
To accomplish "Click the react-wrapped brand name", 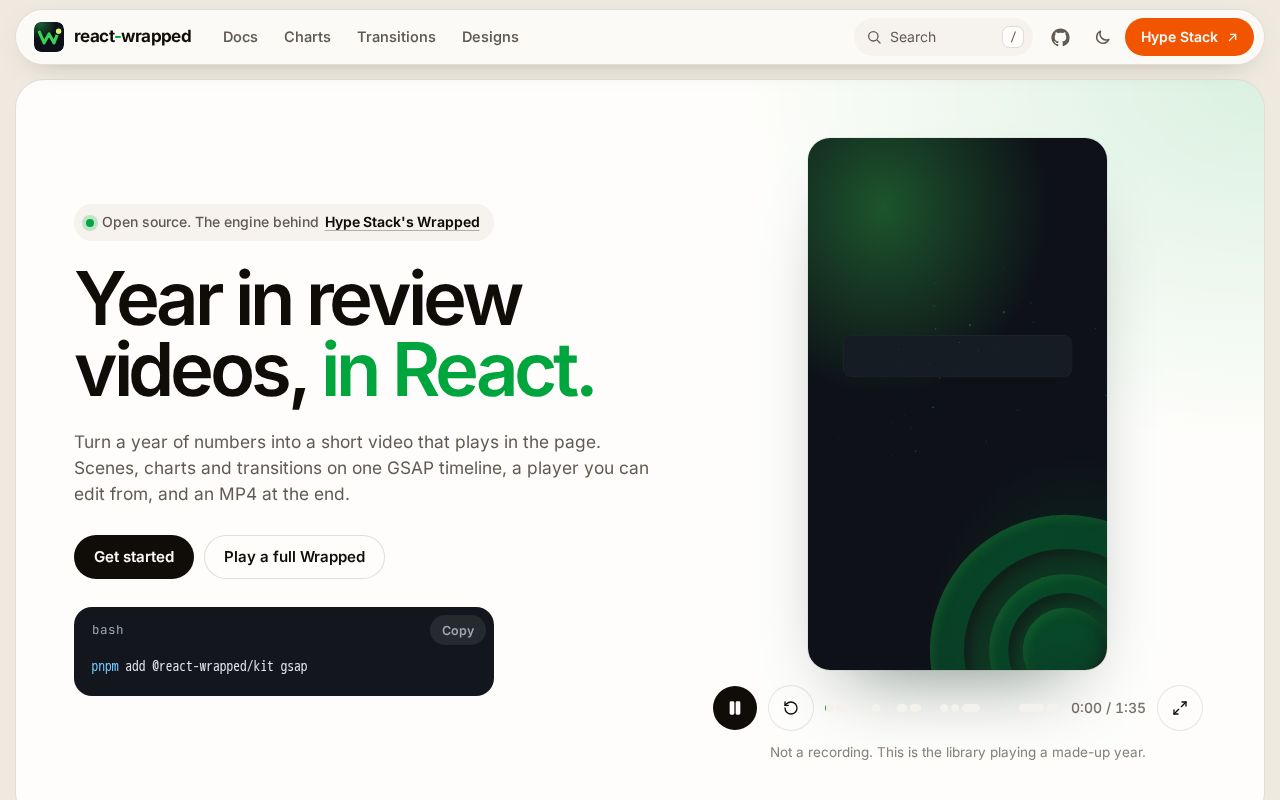I will 132,37.
